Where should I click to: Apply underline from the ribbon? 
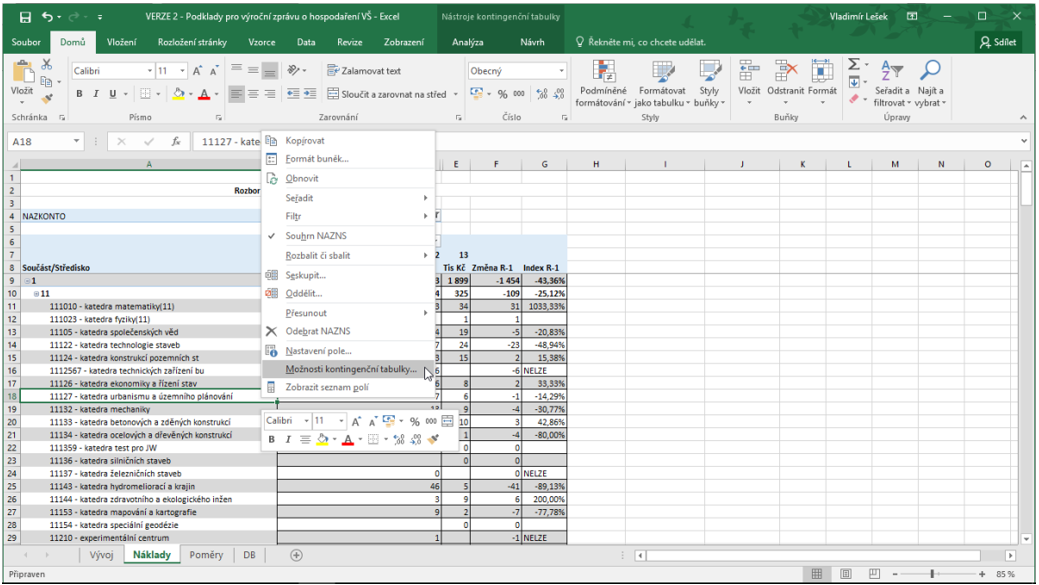tap(113, 94)
